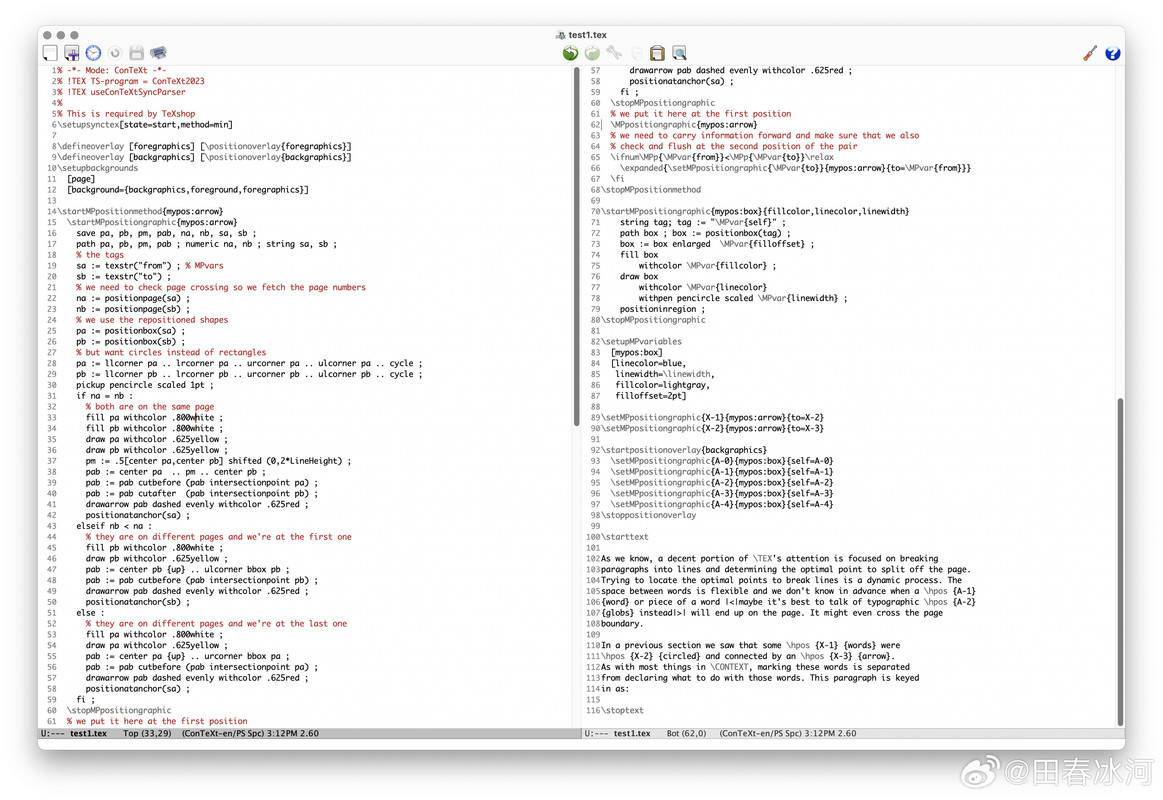This screenshot has width=1163, height=800.
Task: Click the new-document icon with blue plus
Action: point(71,53)
